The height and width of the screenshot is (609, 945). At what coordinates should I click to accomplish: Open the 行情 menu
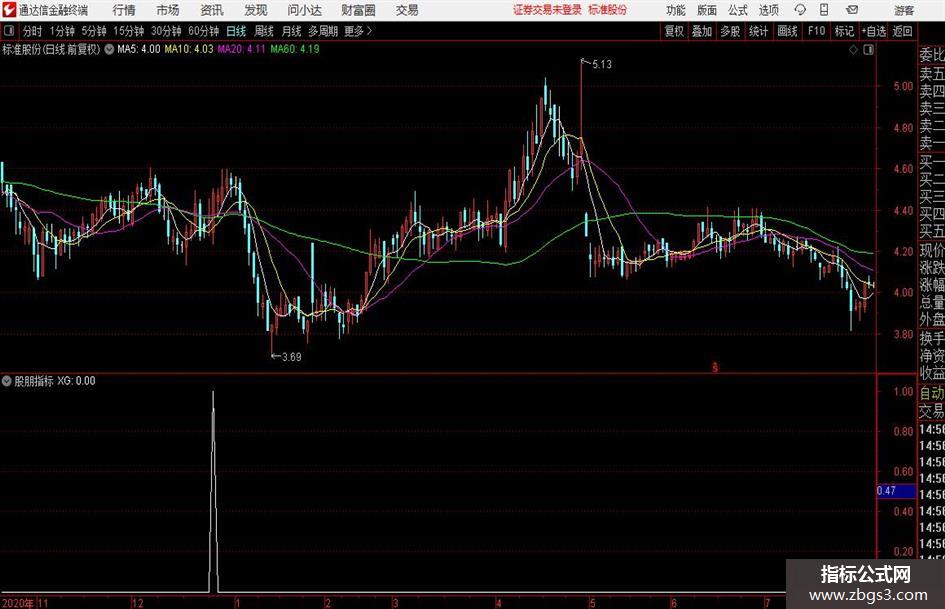tap(124, 10)
